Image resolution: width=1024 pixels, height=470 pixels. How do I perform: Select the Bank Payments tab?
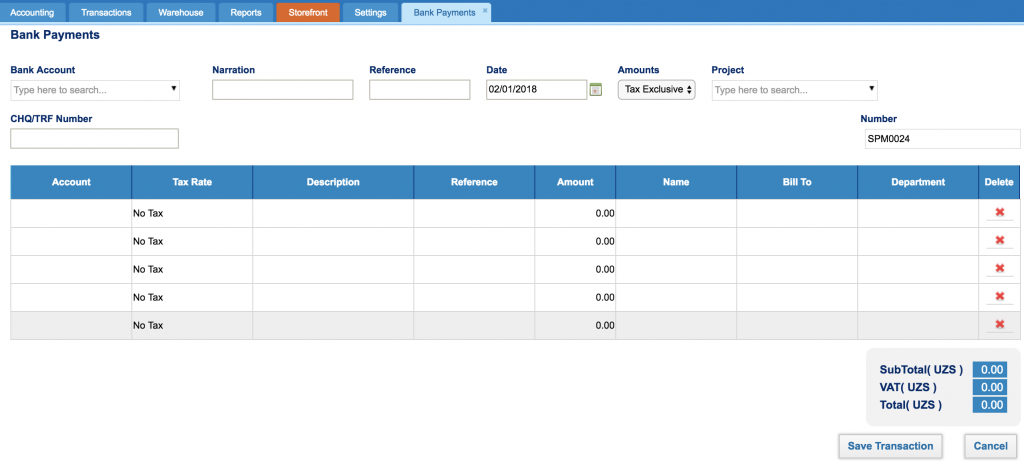tap(444, 12)
